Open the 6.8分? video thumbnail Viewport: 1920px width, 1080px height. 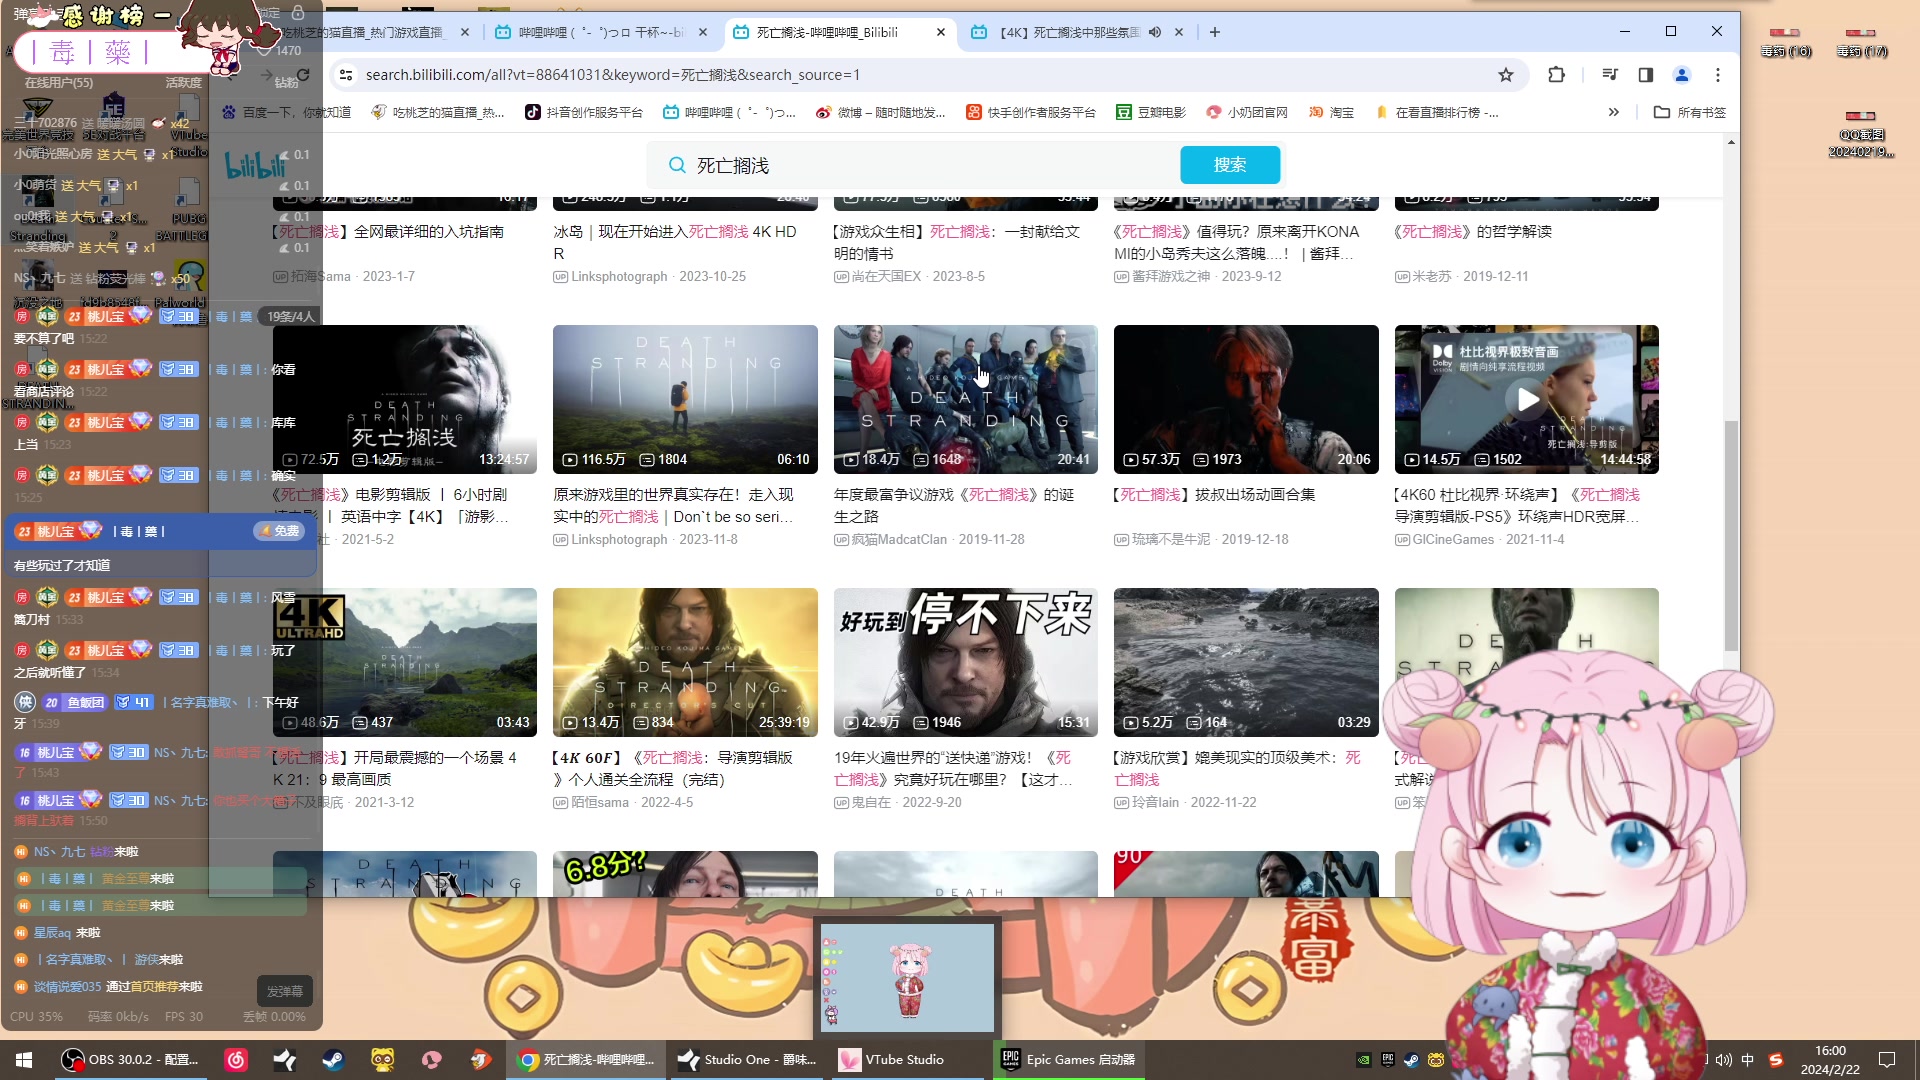point(685,874)
